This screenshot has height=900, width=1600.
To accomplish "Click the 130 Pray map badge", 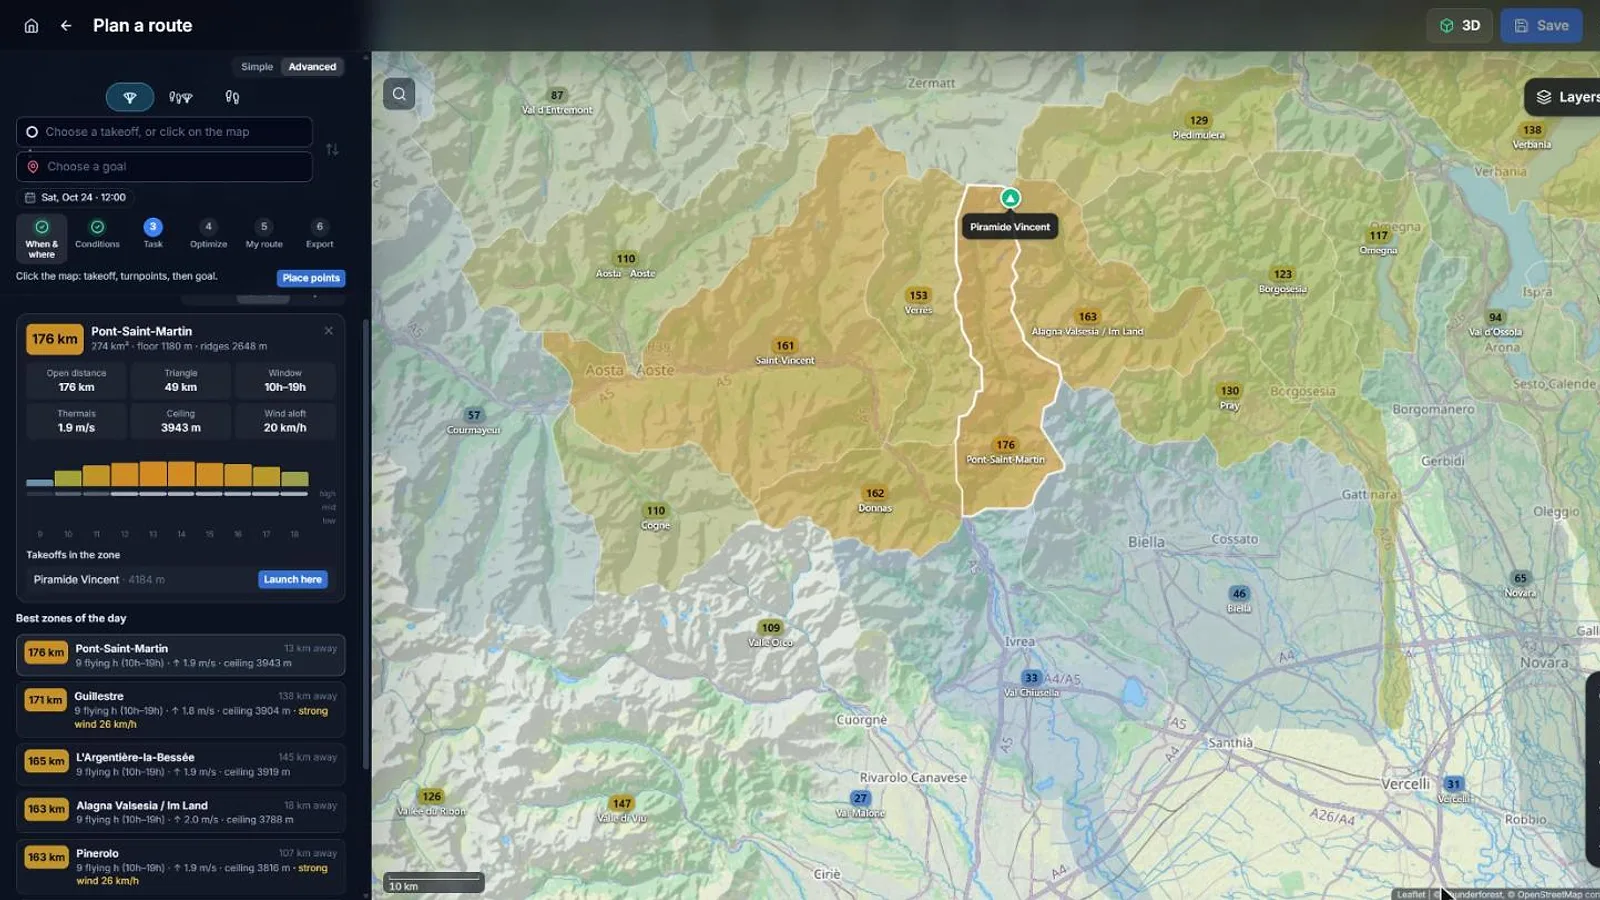I will point(1230,391).
